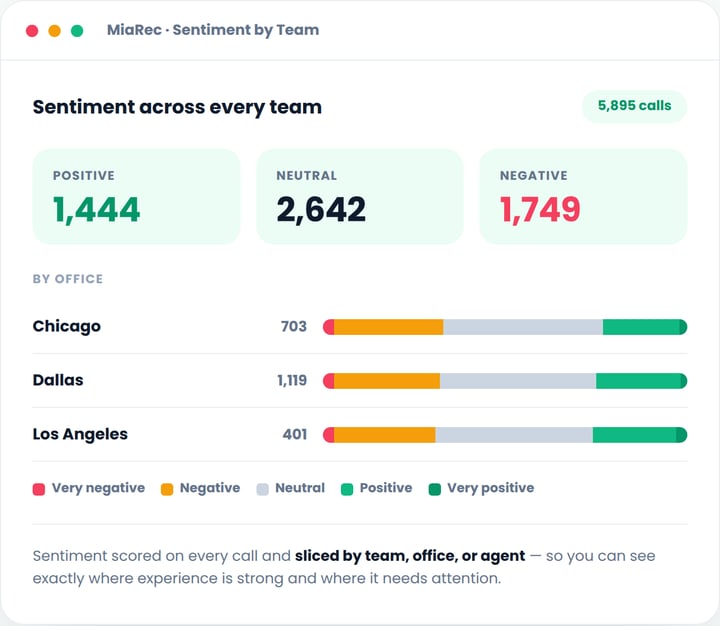
Task: Click the 'Very negative' legend label
Action: pyautogui.click(x=98, y=488)
